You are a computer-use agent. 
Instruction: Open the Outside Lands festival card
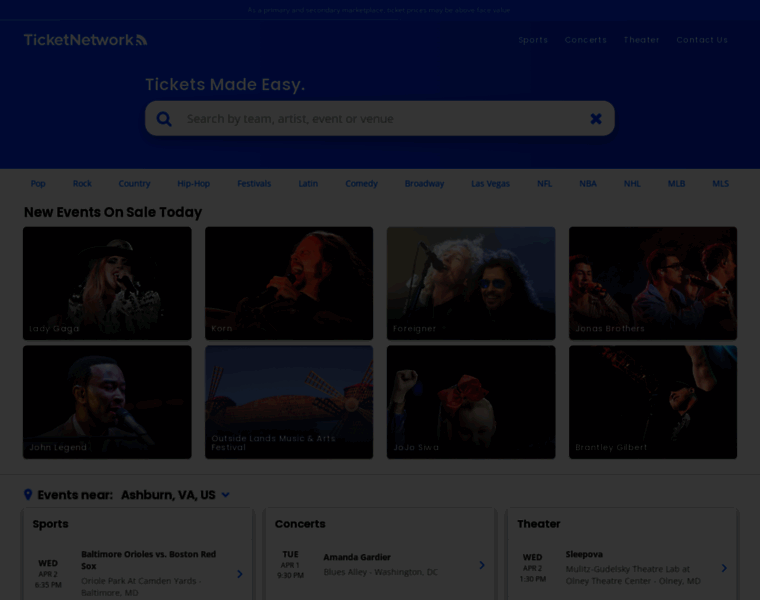tap(289, 402)
